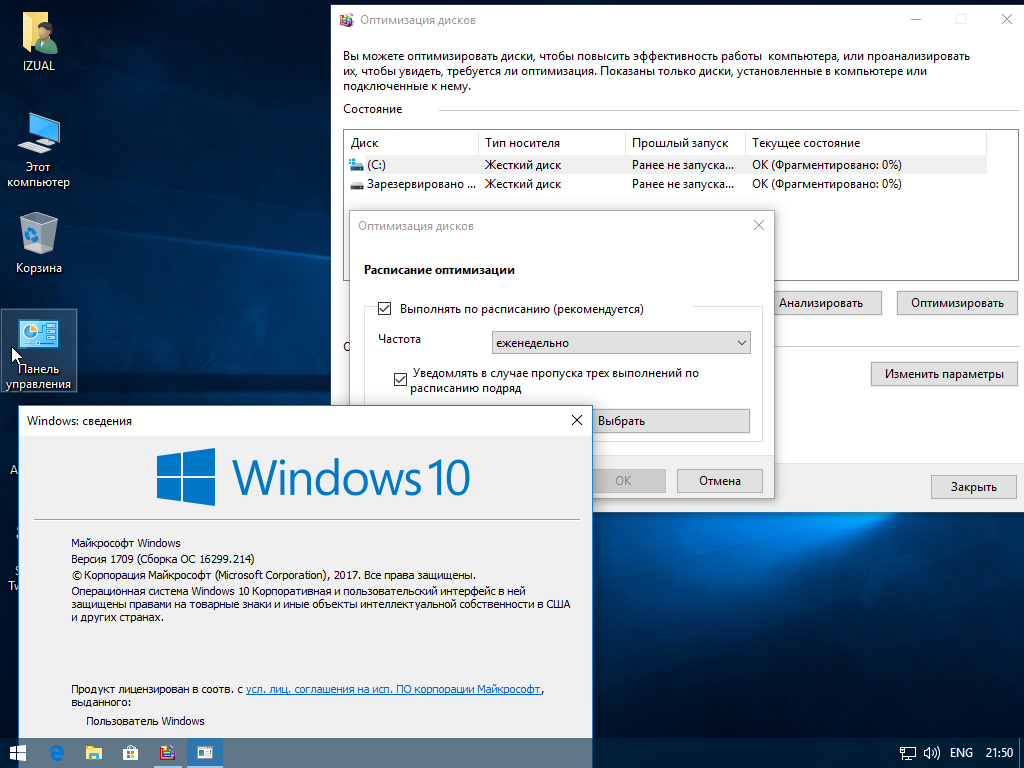Switch to Оптимизация дисков taskbar icon

pos(168,753)
